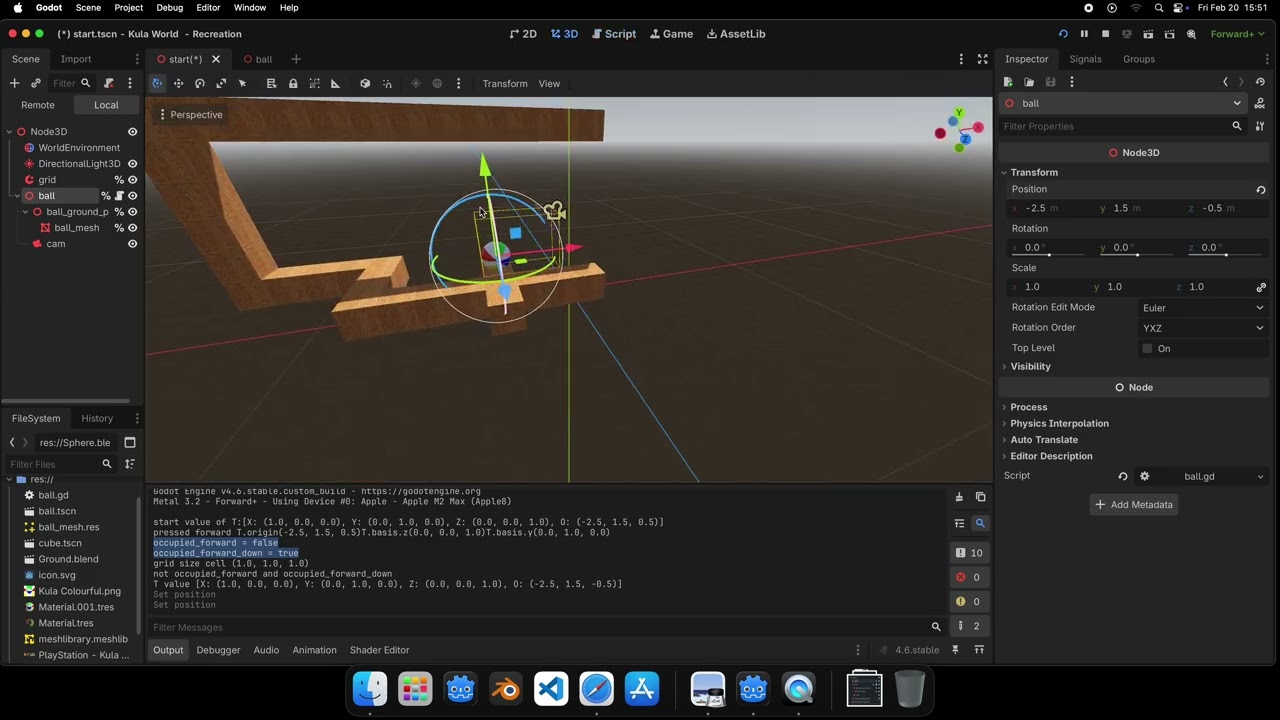
Task: Click the Add Metadata button
Action: (x=1134, y=505)
